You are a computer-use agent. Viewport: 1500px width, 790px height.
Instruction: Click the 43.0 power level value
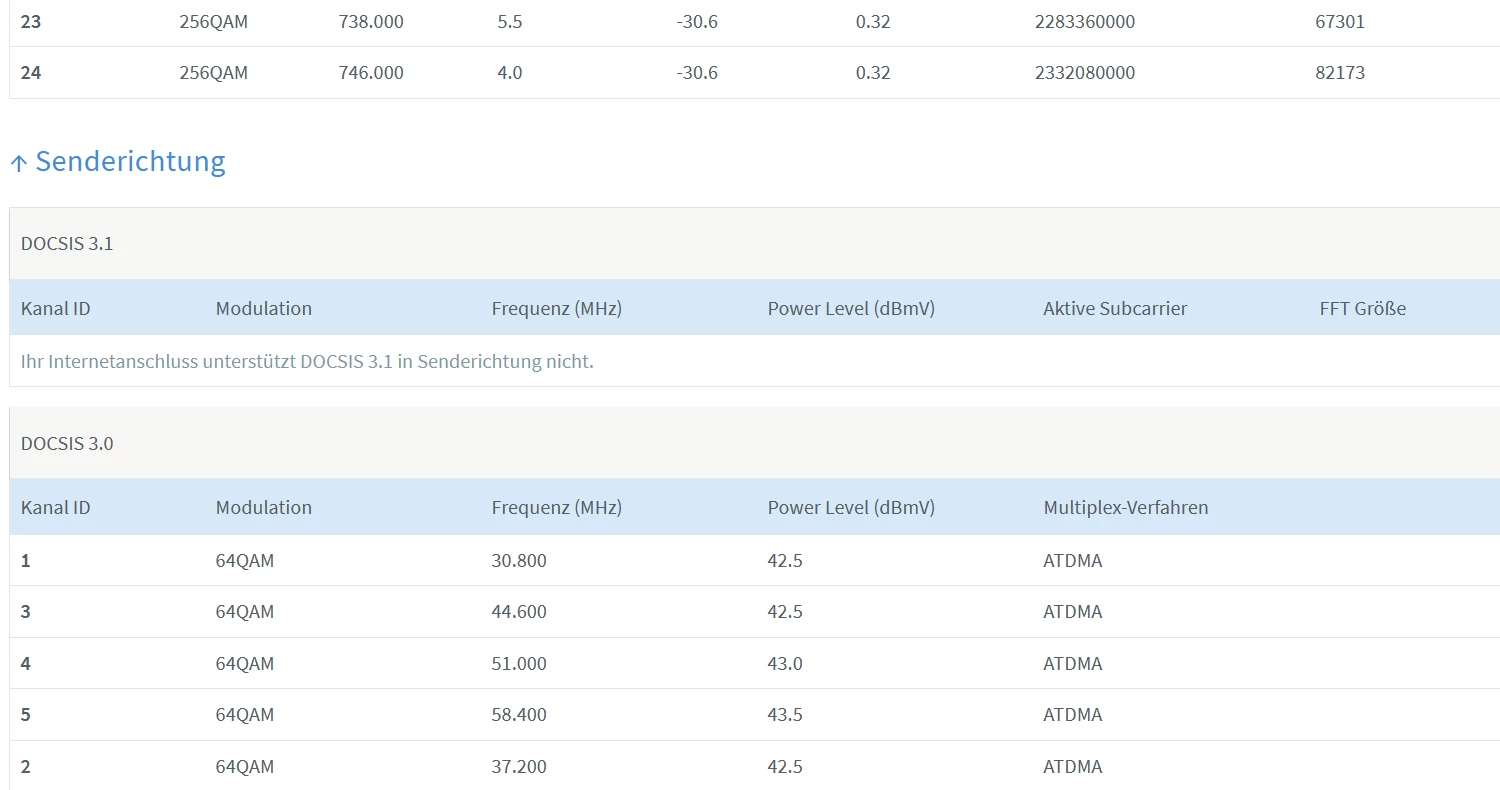pos(785,663)
